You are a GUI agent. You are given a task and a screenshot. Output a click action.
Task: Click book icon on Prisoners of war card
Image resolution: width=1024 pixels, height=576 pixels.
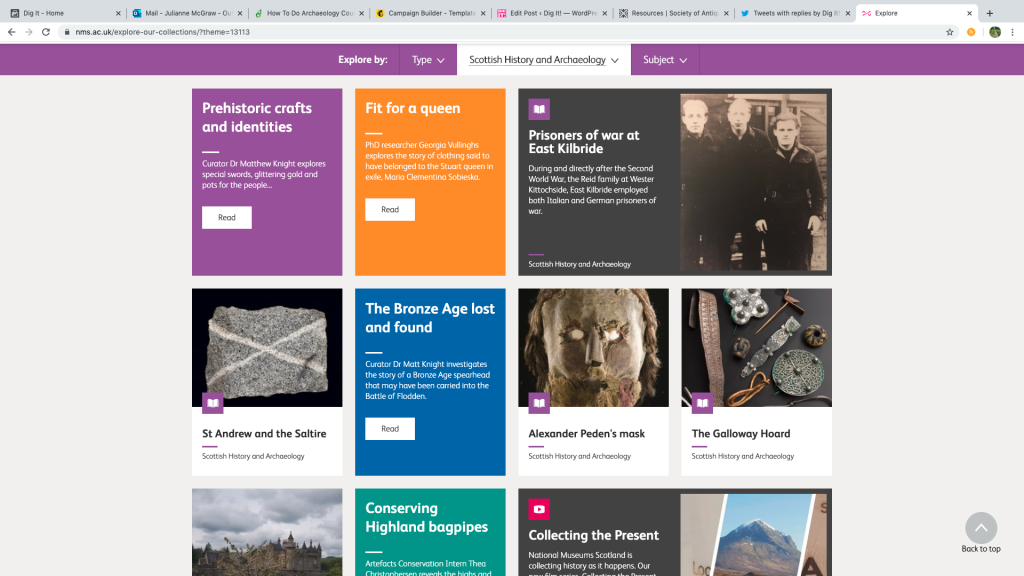539,109
